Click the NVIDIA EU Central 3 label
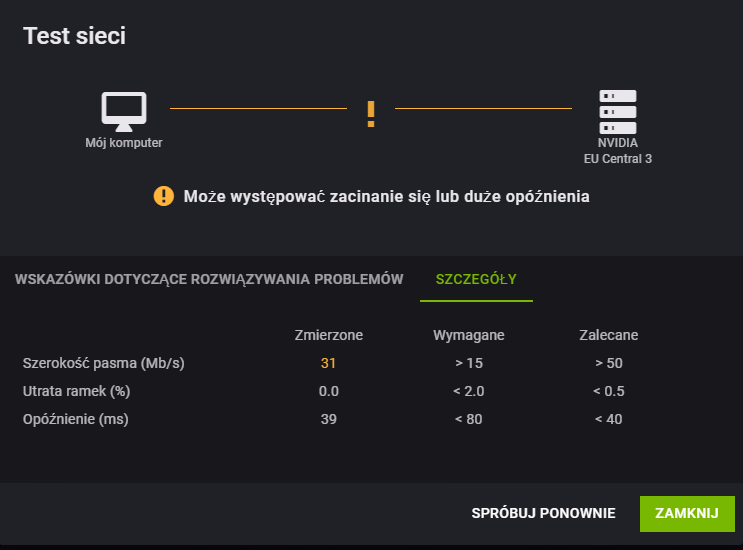This screenshot has width=743, height=550. tap(618, 151)
